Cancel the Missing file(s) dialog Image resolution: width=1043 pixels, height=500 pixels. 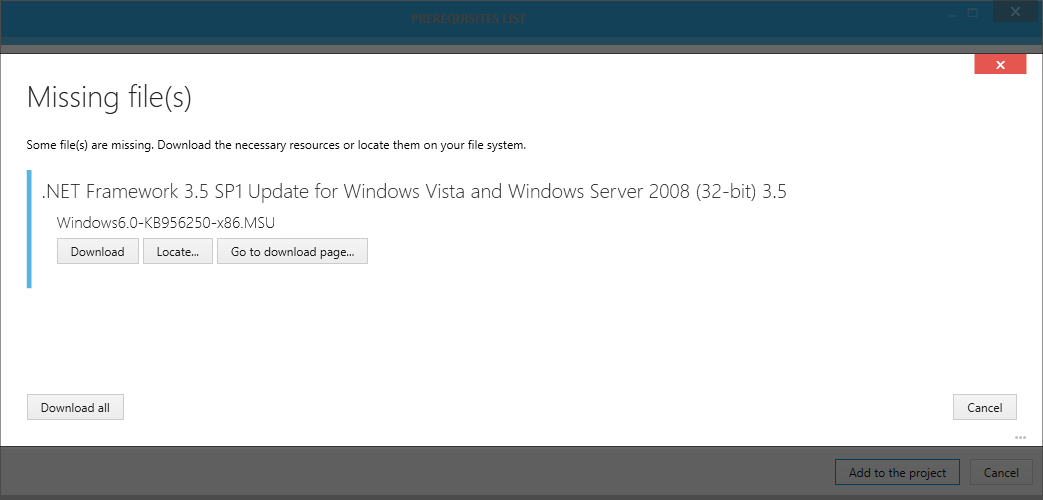pyautogui.click(x=984, y=407)
